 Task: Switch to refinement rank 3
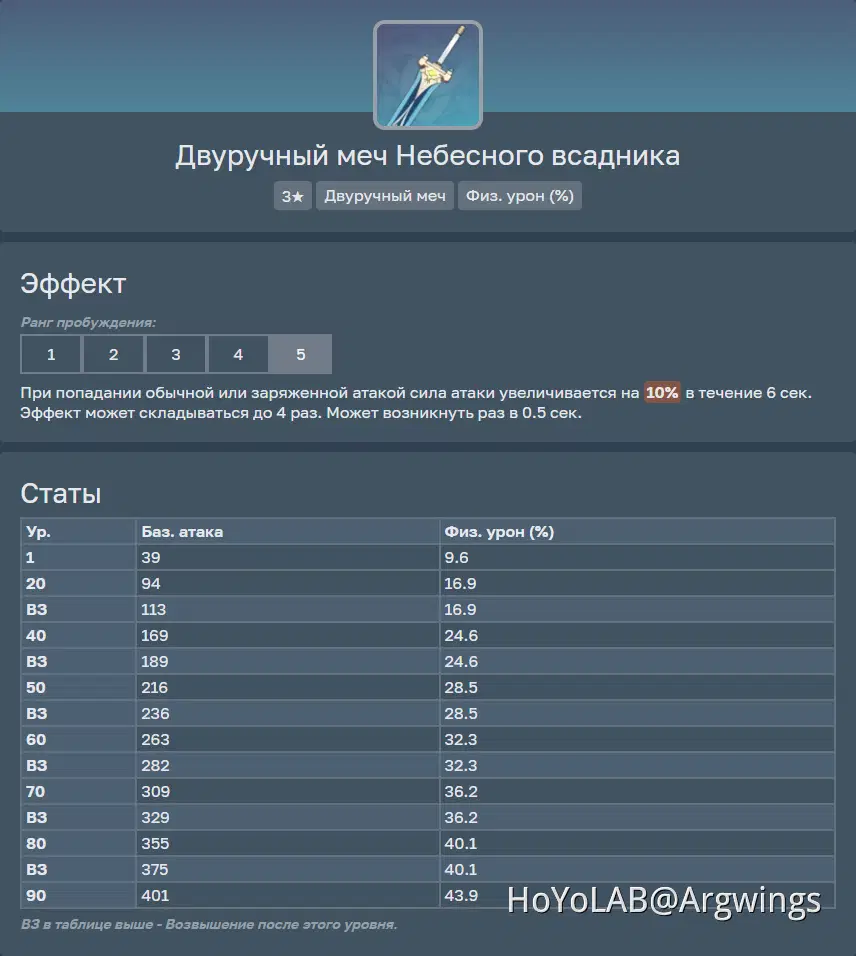(x=176, y=354)
